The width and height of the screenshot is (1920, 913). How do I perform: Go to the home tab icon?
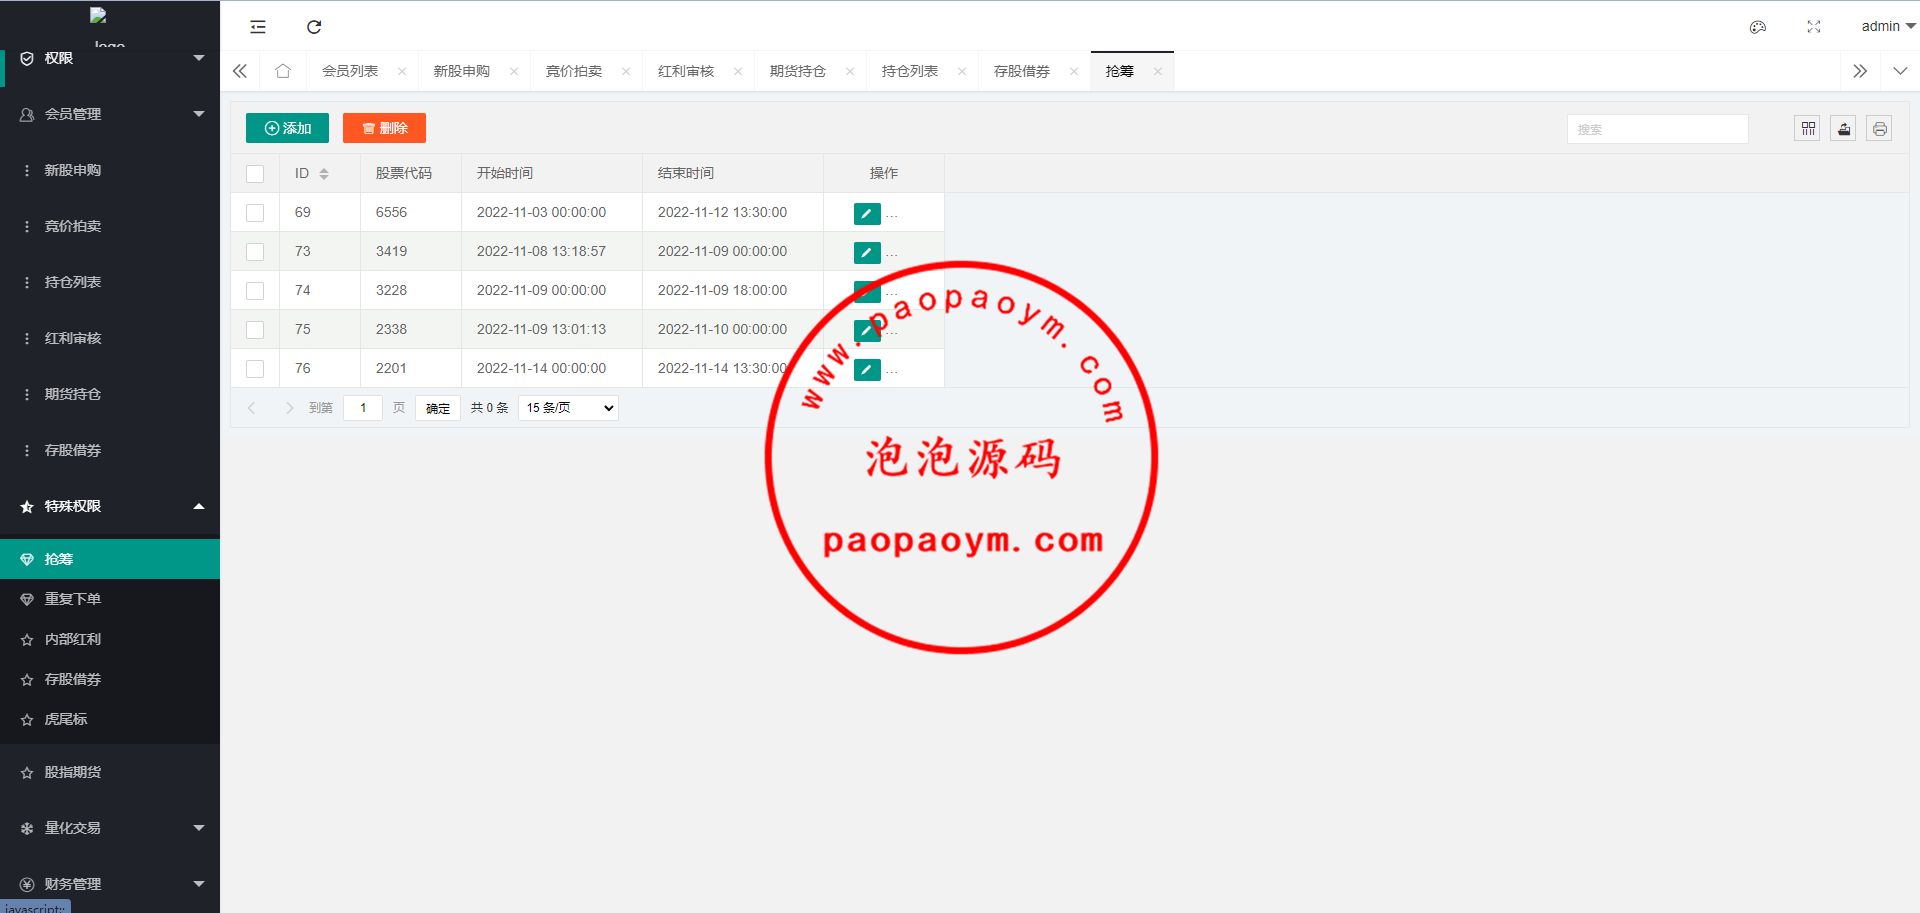(283, 71)
